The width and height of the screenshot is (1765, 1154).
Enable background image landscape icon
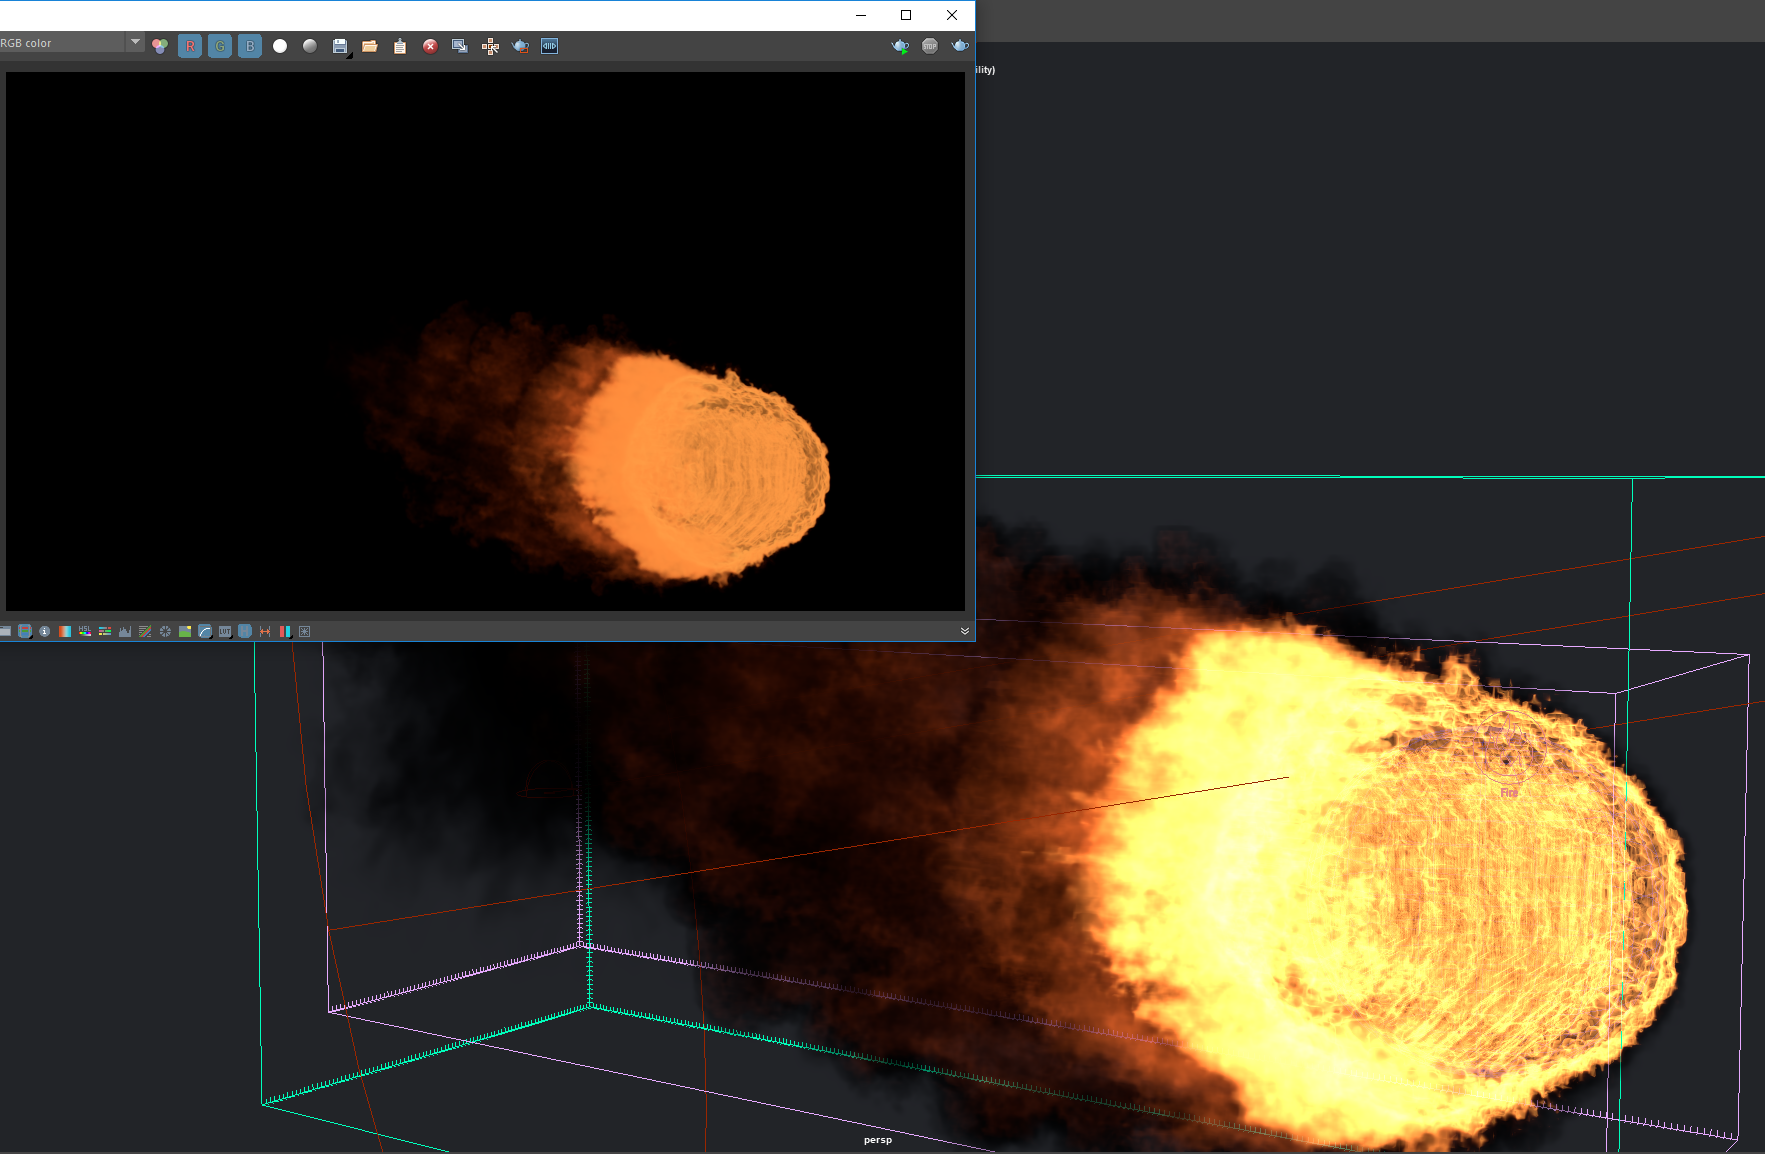185,631
